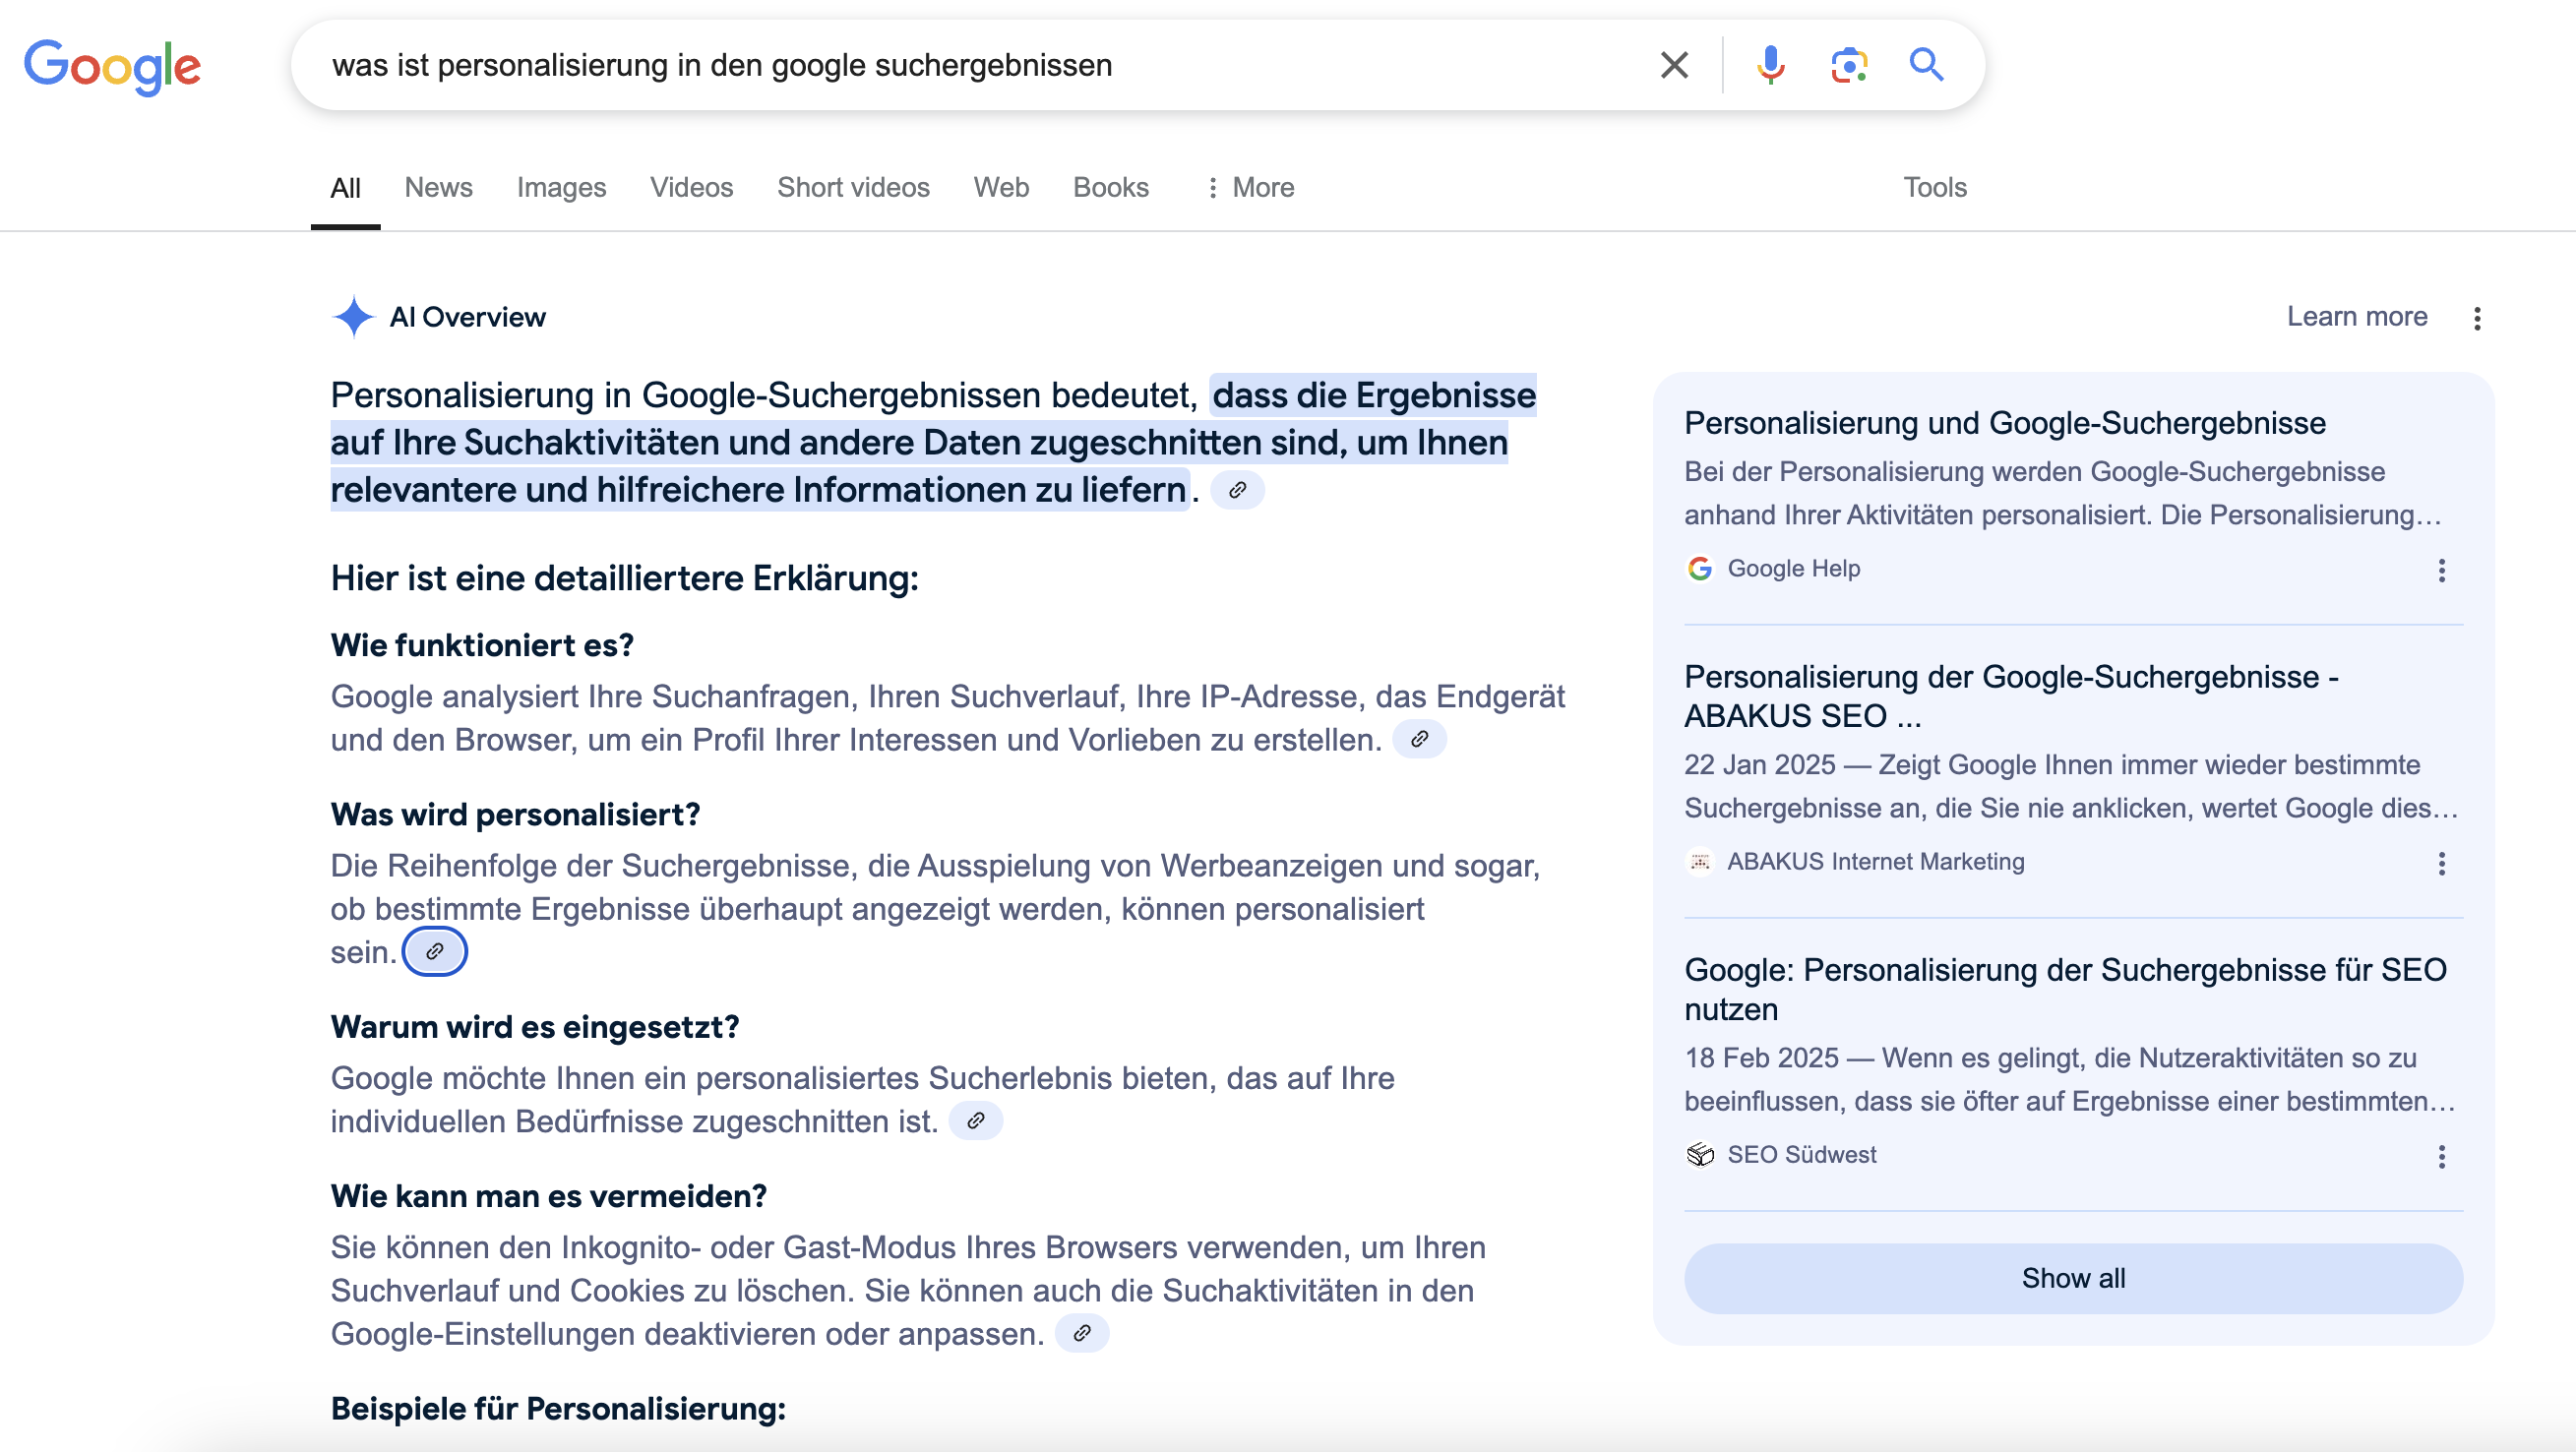Click the link chip in 'Wie kann man es vermeiden?'

pyautogui.click(x=1083, y=1332)
